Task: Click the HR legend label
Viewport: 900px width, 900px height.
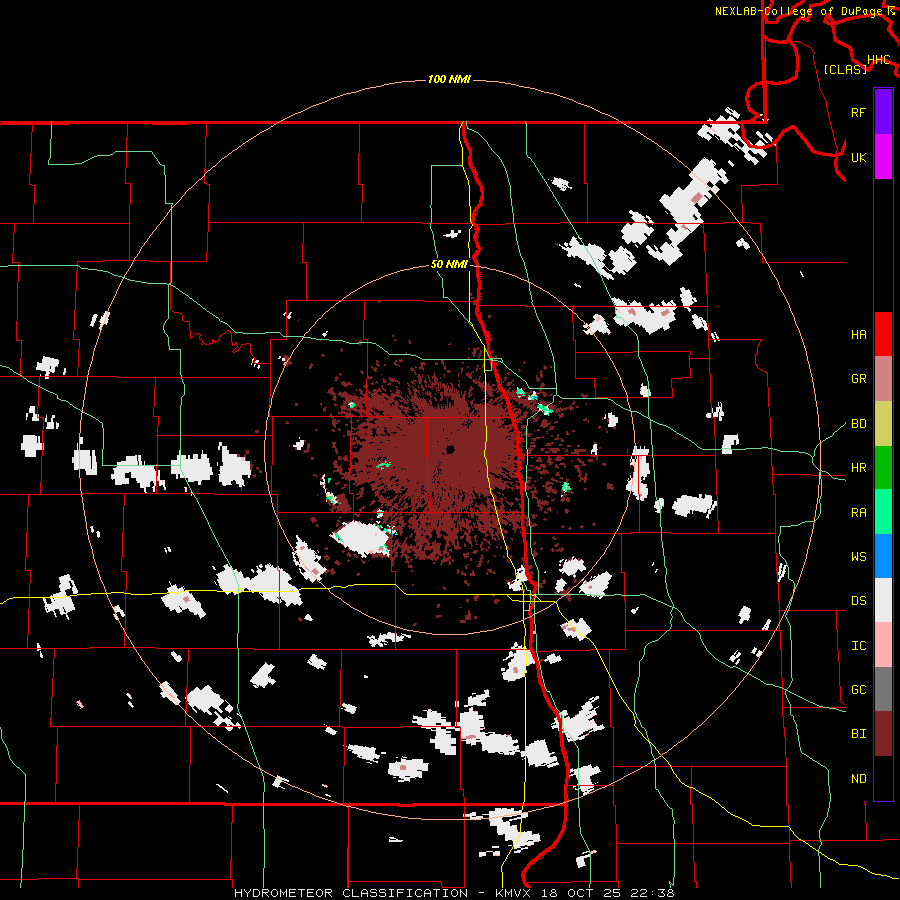Action: (x=858, y=468)
